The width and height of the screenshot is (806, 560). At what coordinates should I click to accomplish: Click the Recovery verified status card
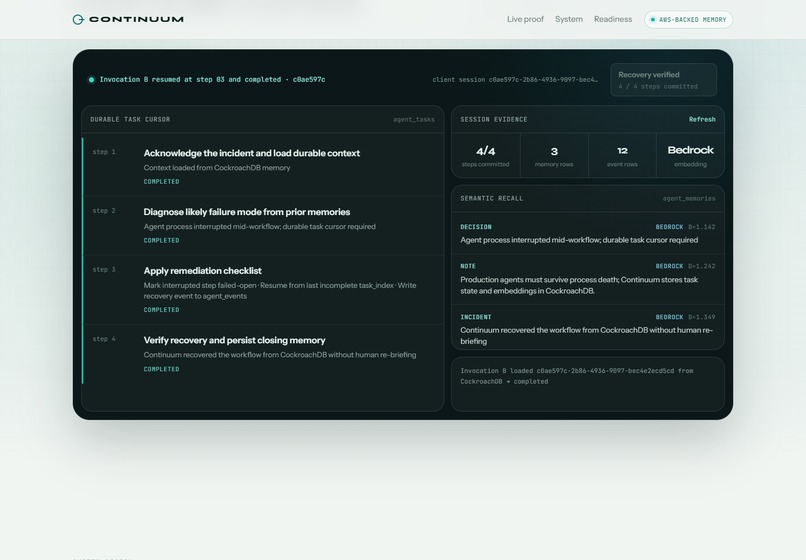tap(664, 80)
